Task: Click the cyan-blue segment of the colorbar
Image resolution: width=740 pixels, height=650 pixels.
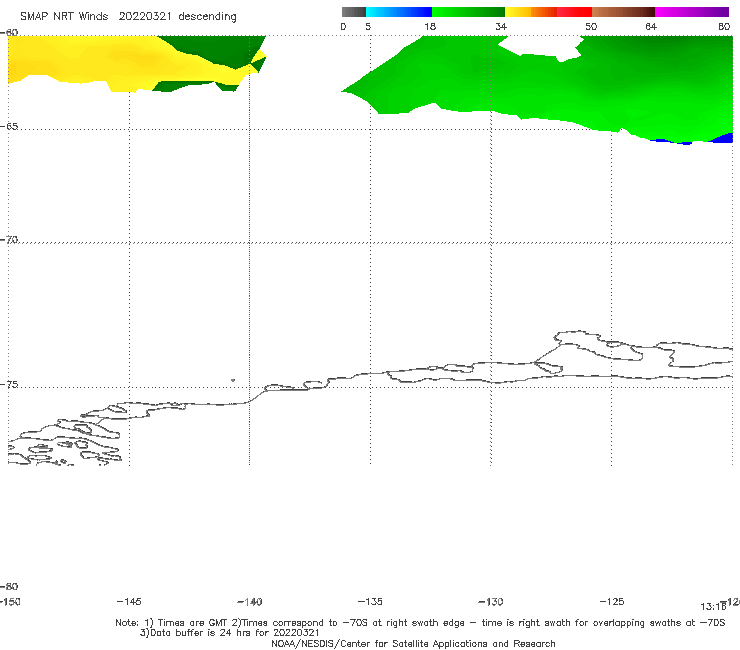Action: coord(399,12)
